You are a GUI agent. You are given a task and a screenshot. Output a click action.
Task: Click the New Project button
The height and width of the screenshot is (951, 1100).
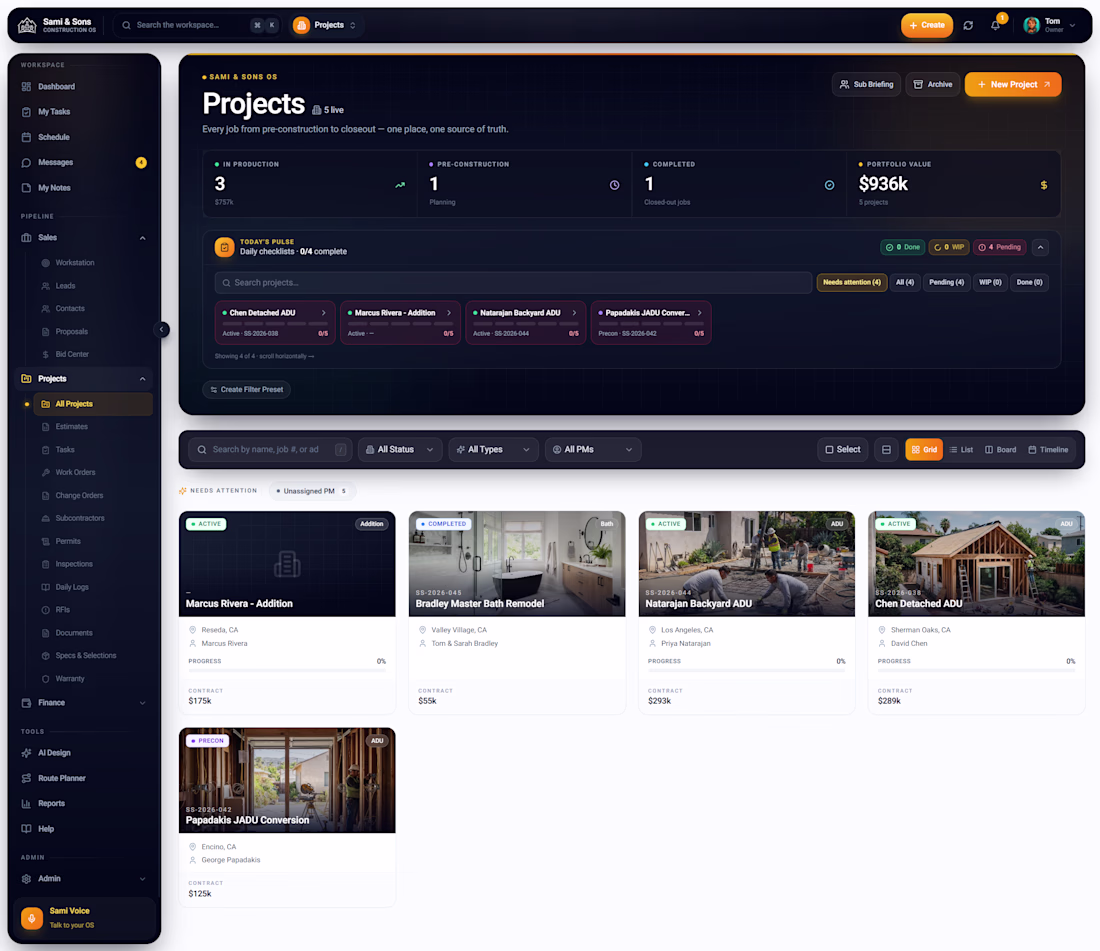click(x=1013, y=84)
